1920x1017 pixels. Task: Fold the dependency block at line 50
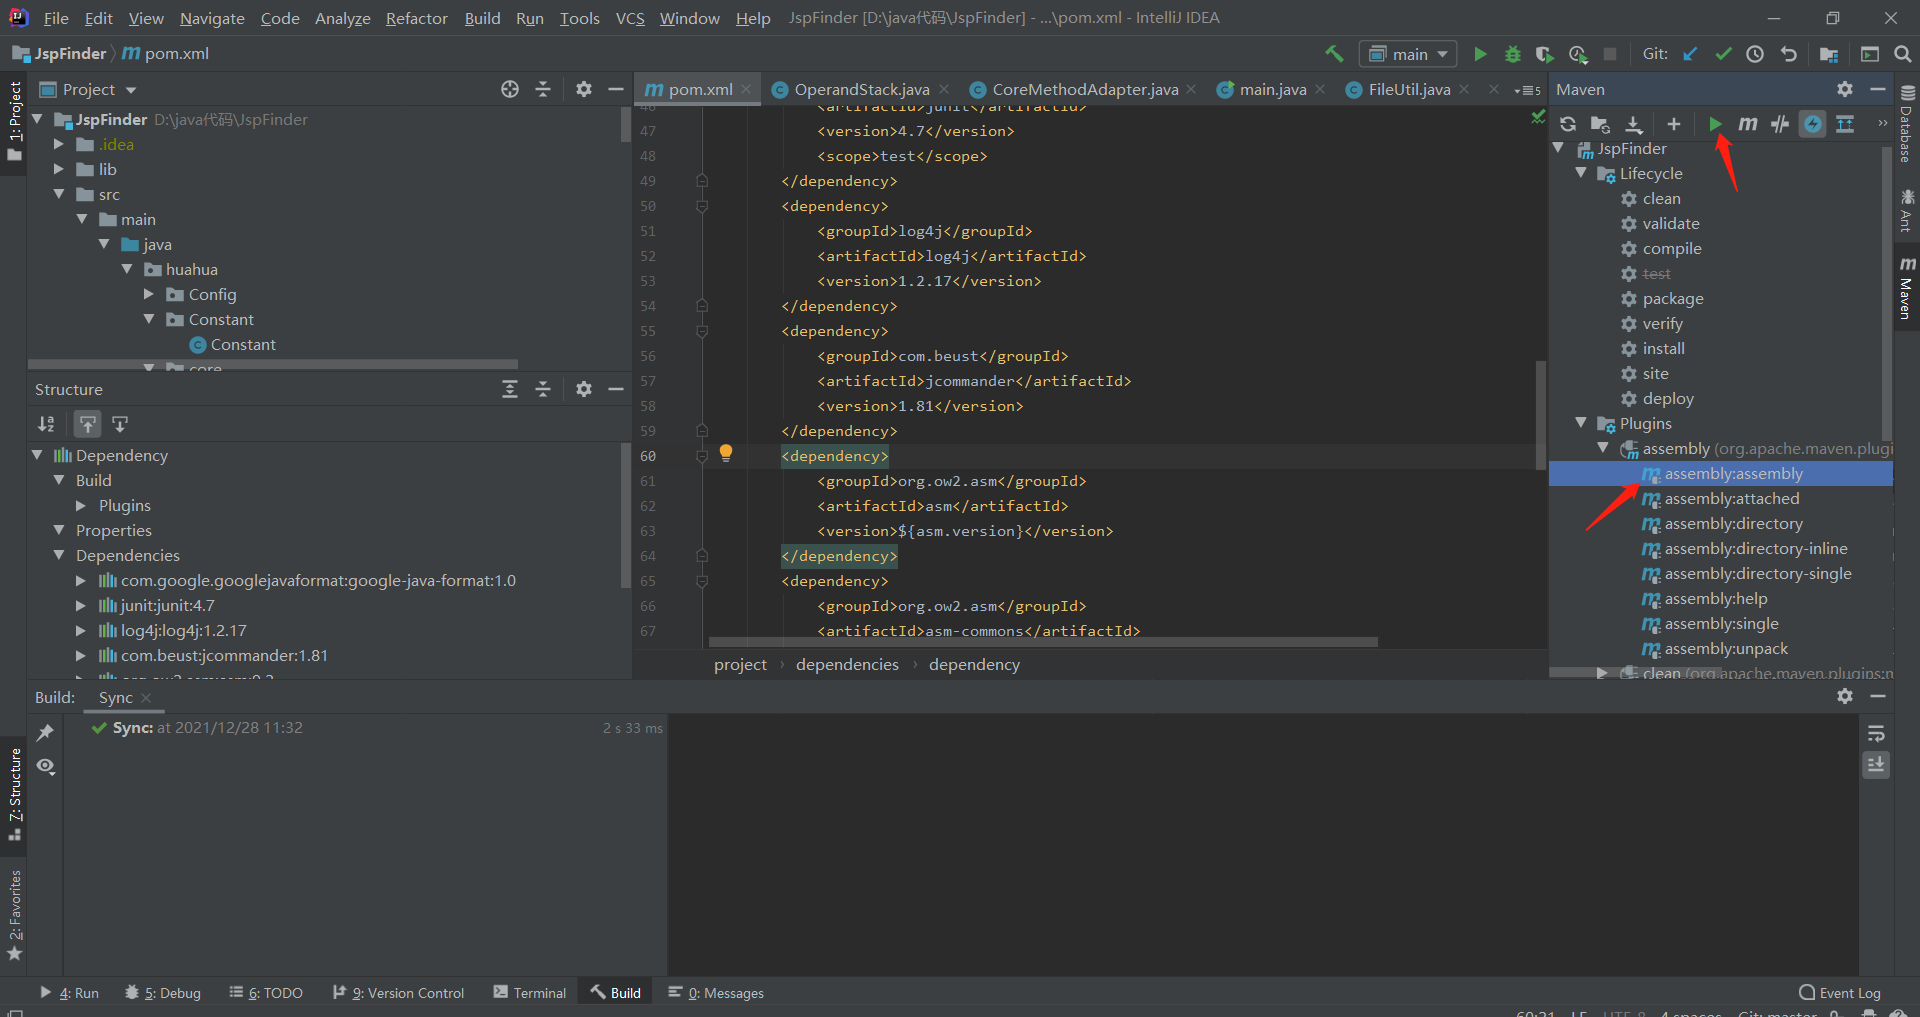pos(702,206)
